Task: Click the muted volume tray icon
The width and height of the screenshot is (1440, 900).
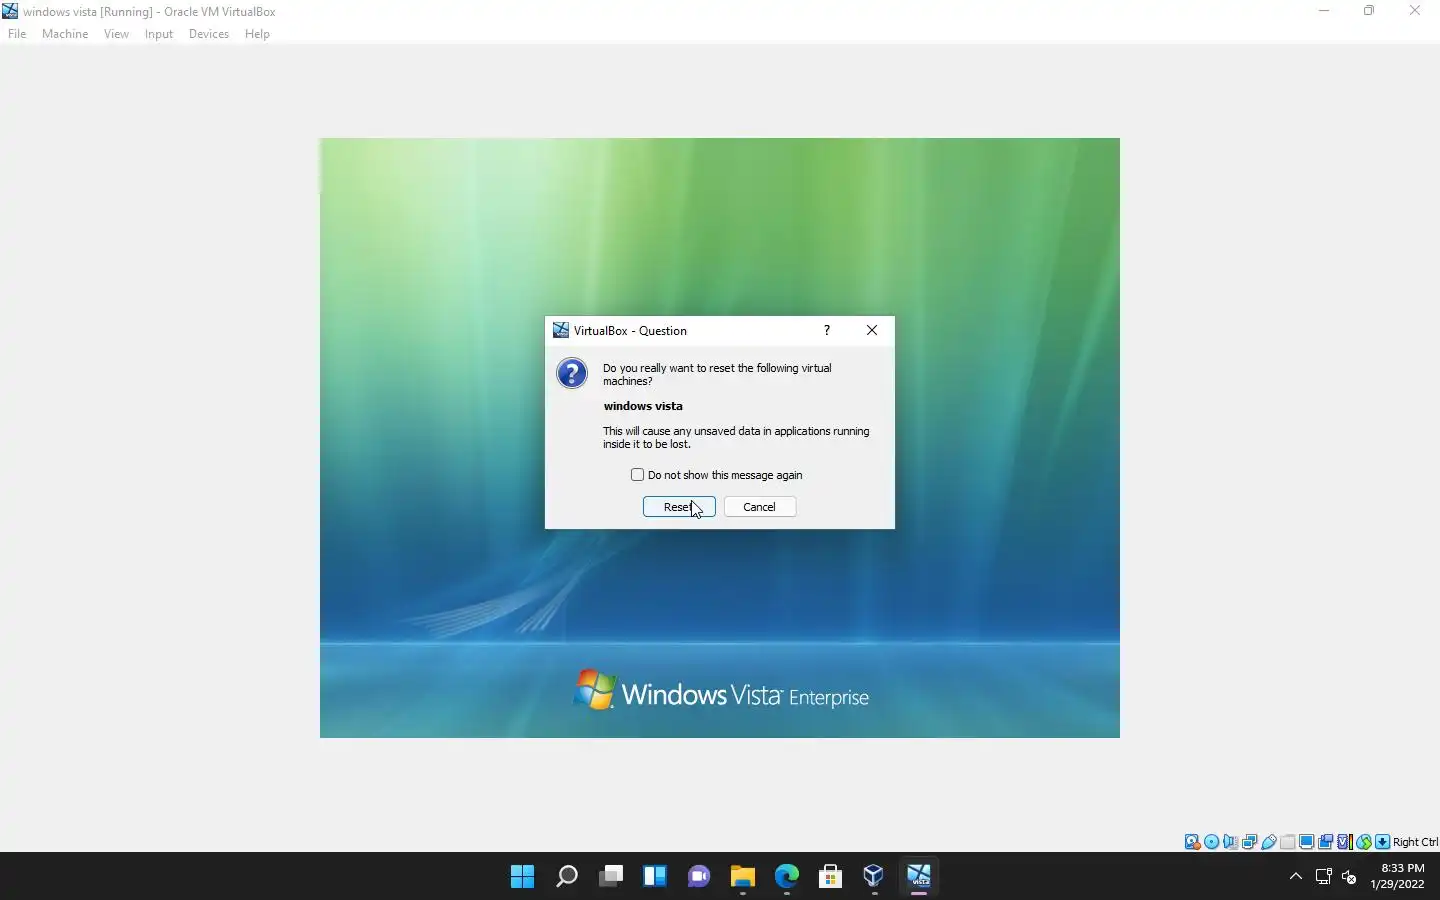Action: click(x=1349, y=877)
